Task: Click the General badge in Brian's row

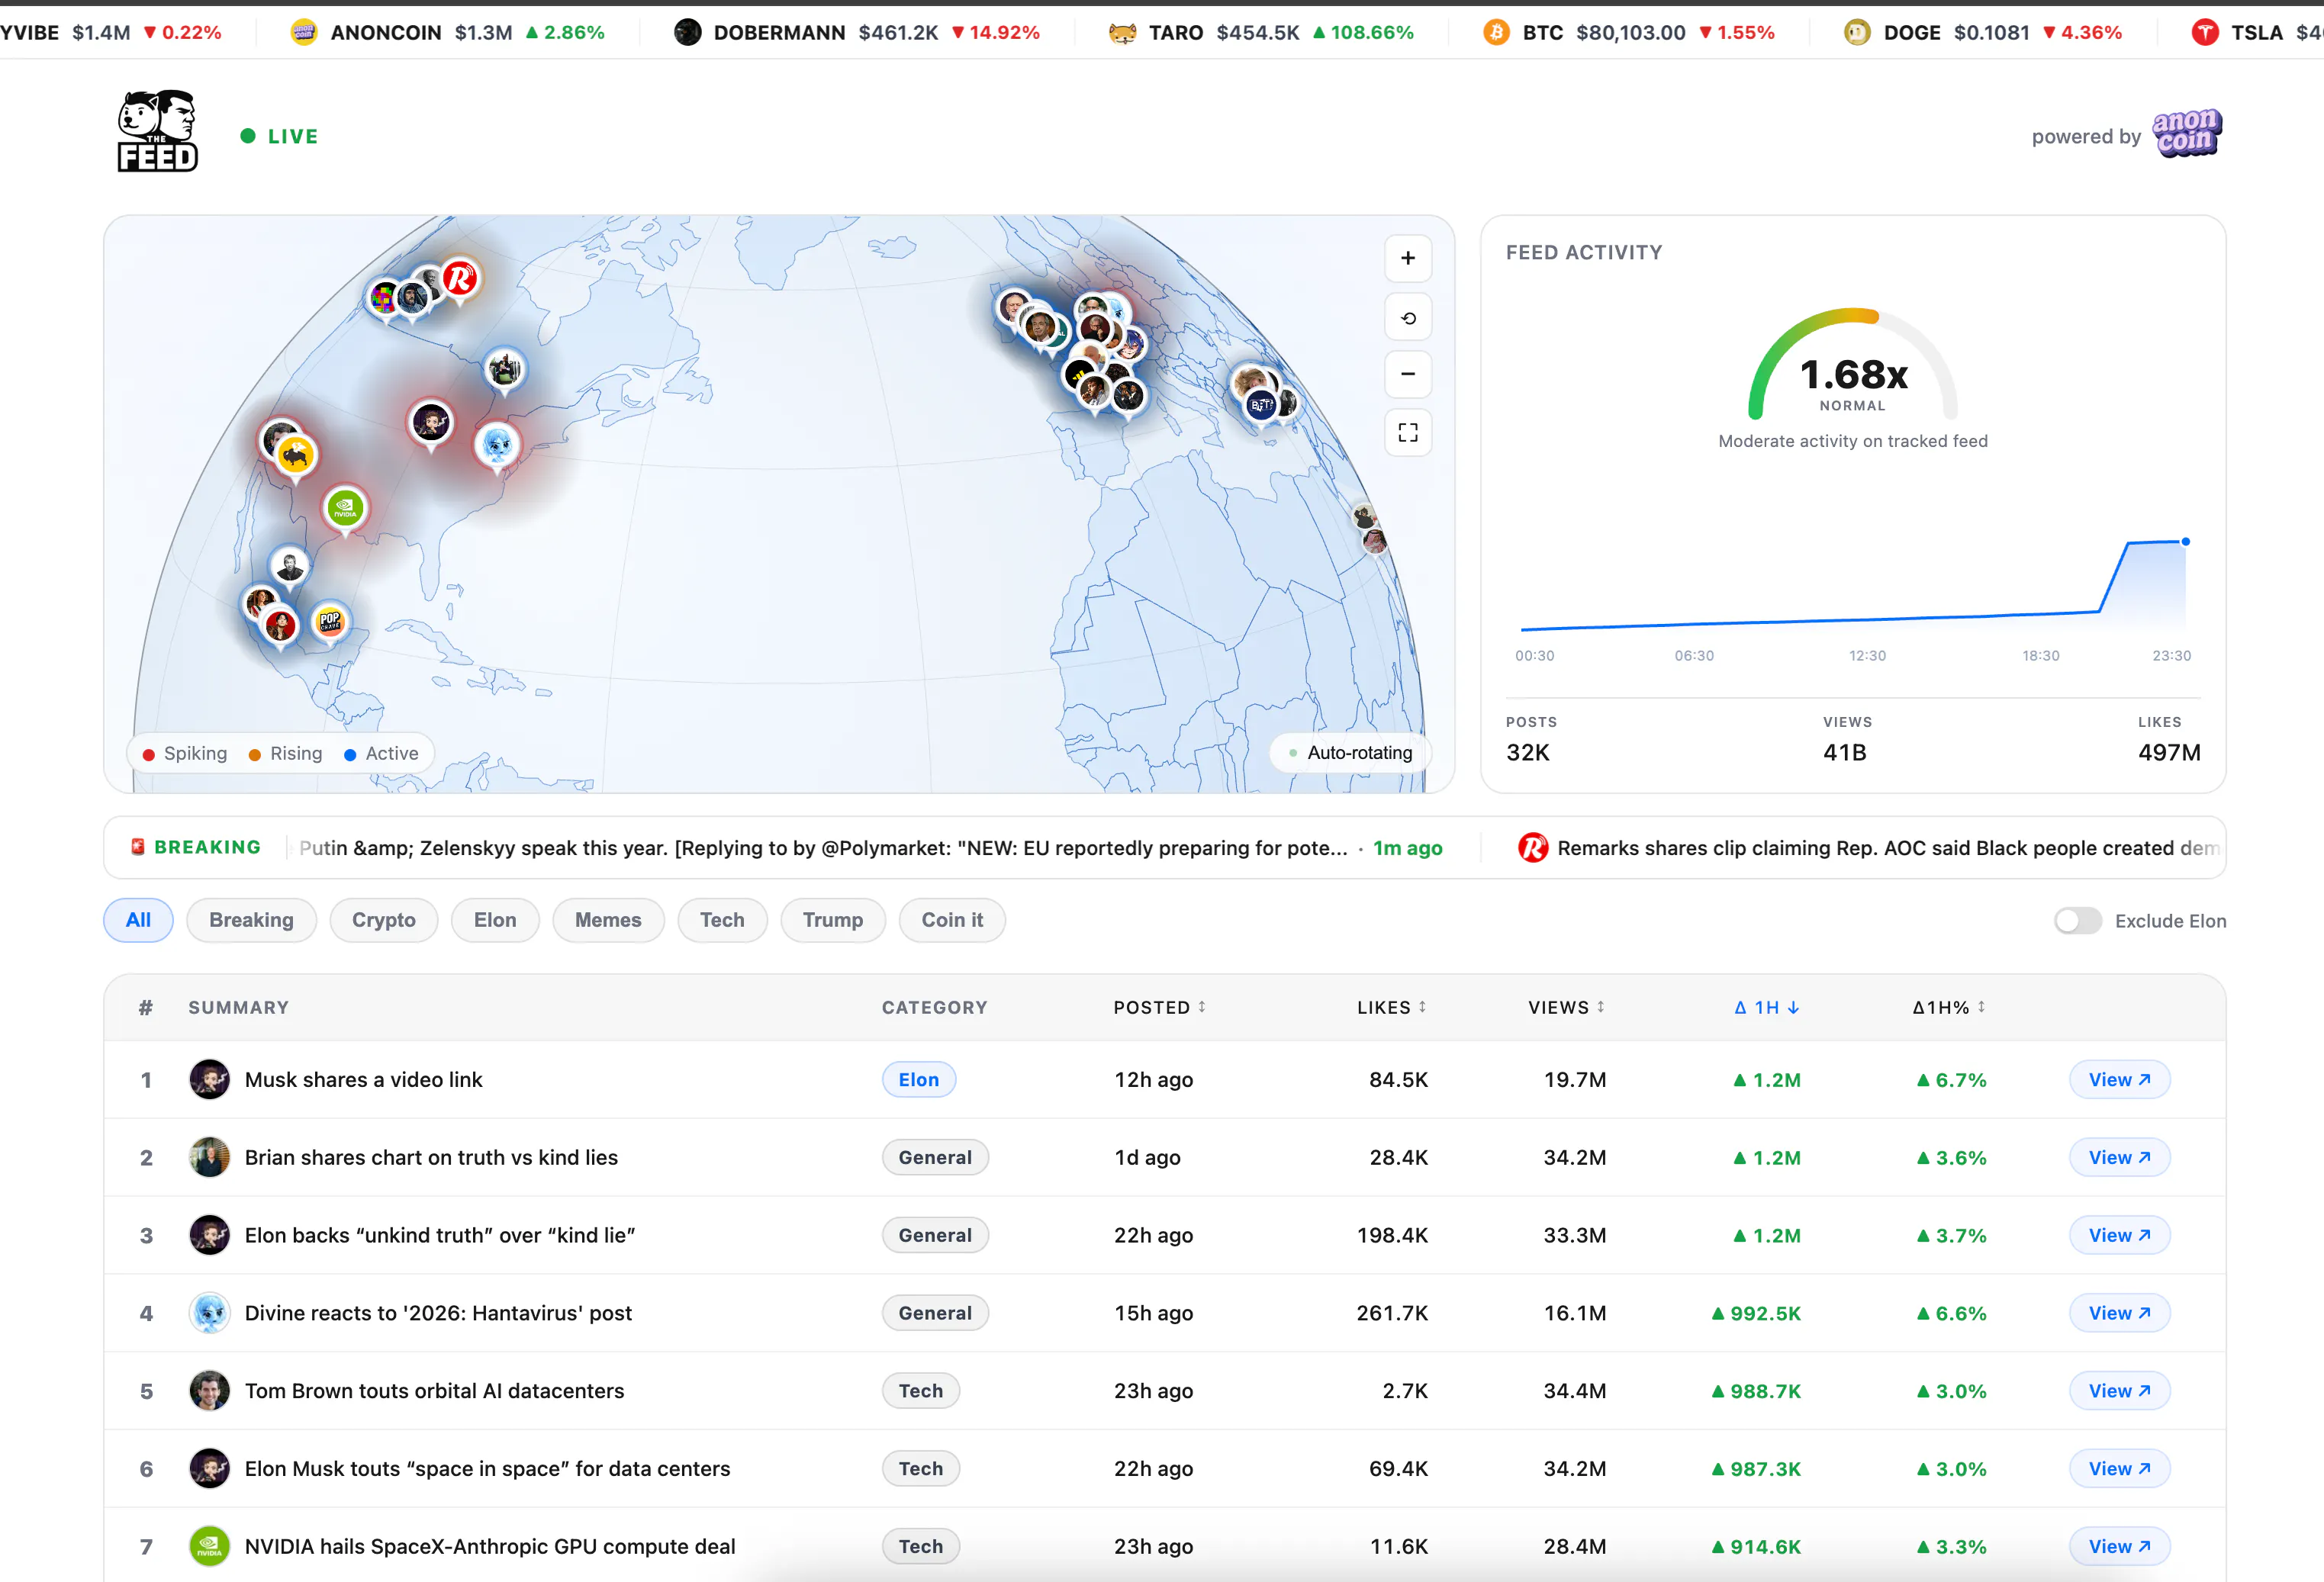Action: 935,1157
